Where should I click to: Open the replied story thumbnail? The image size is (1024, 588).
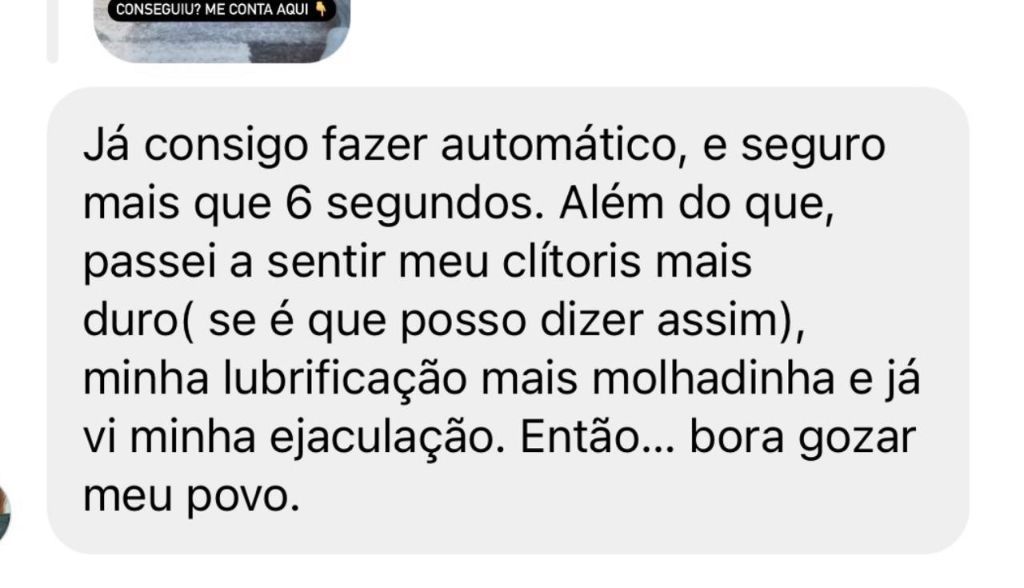(222, 31)
